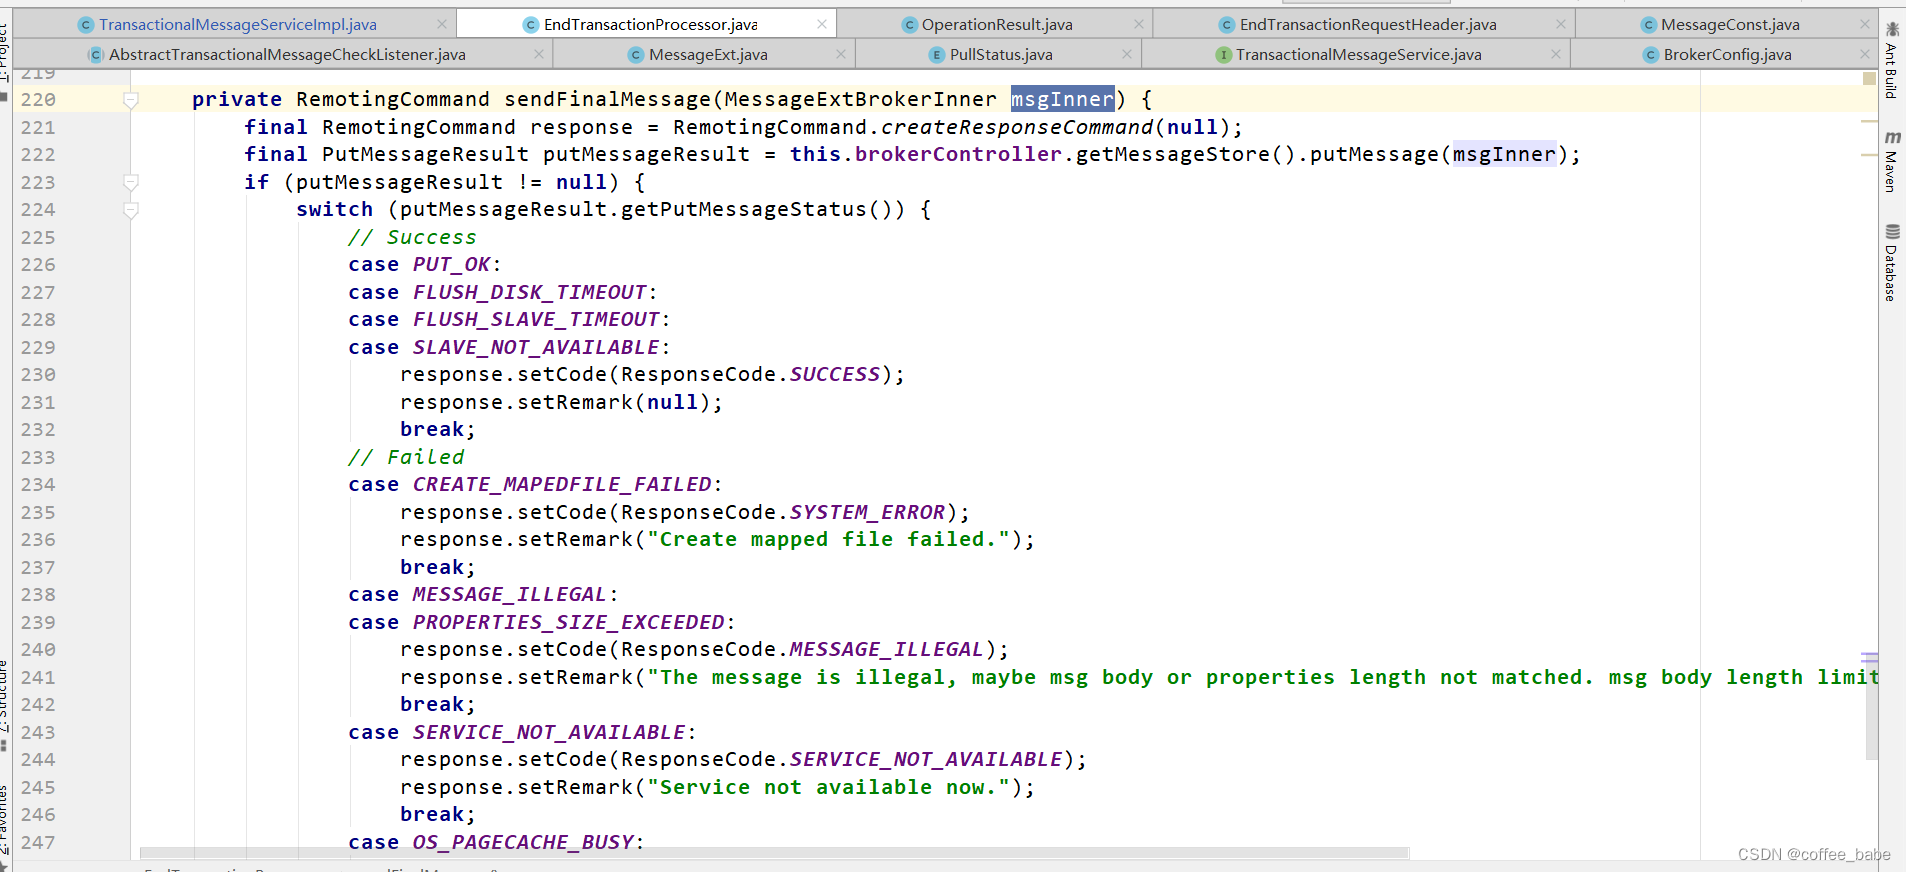Click line number 240 in gutter

coord(38,649)
